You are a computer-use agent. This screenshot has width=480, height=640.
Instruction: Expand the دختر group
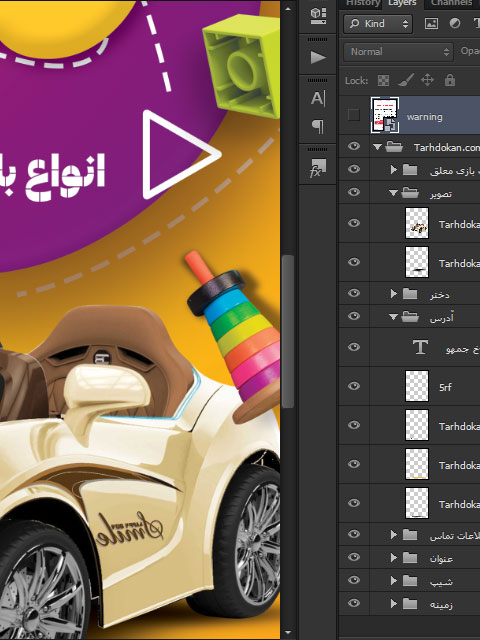(393, 293)
